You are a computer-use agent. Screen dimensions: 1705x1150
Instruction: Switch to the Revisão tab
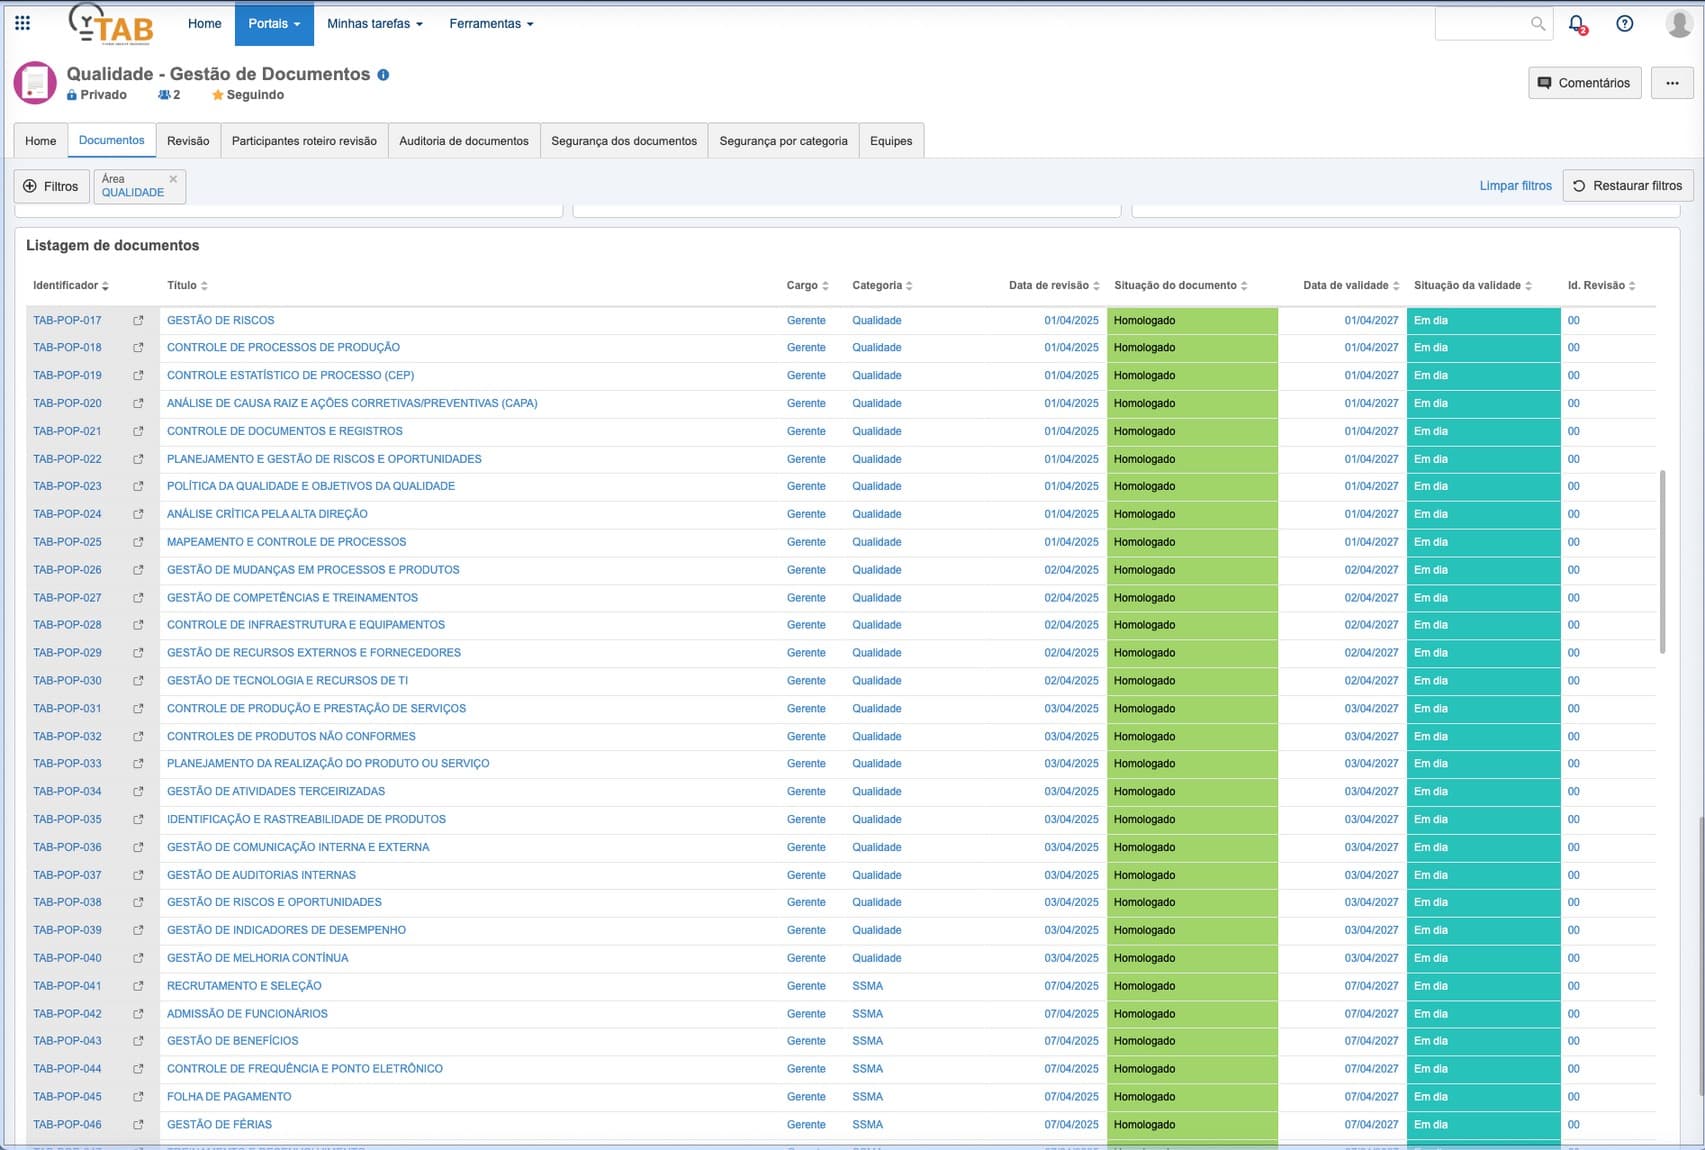click(188, 141)
